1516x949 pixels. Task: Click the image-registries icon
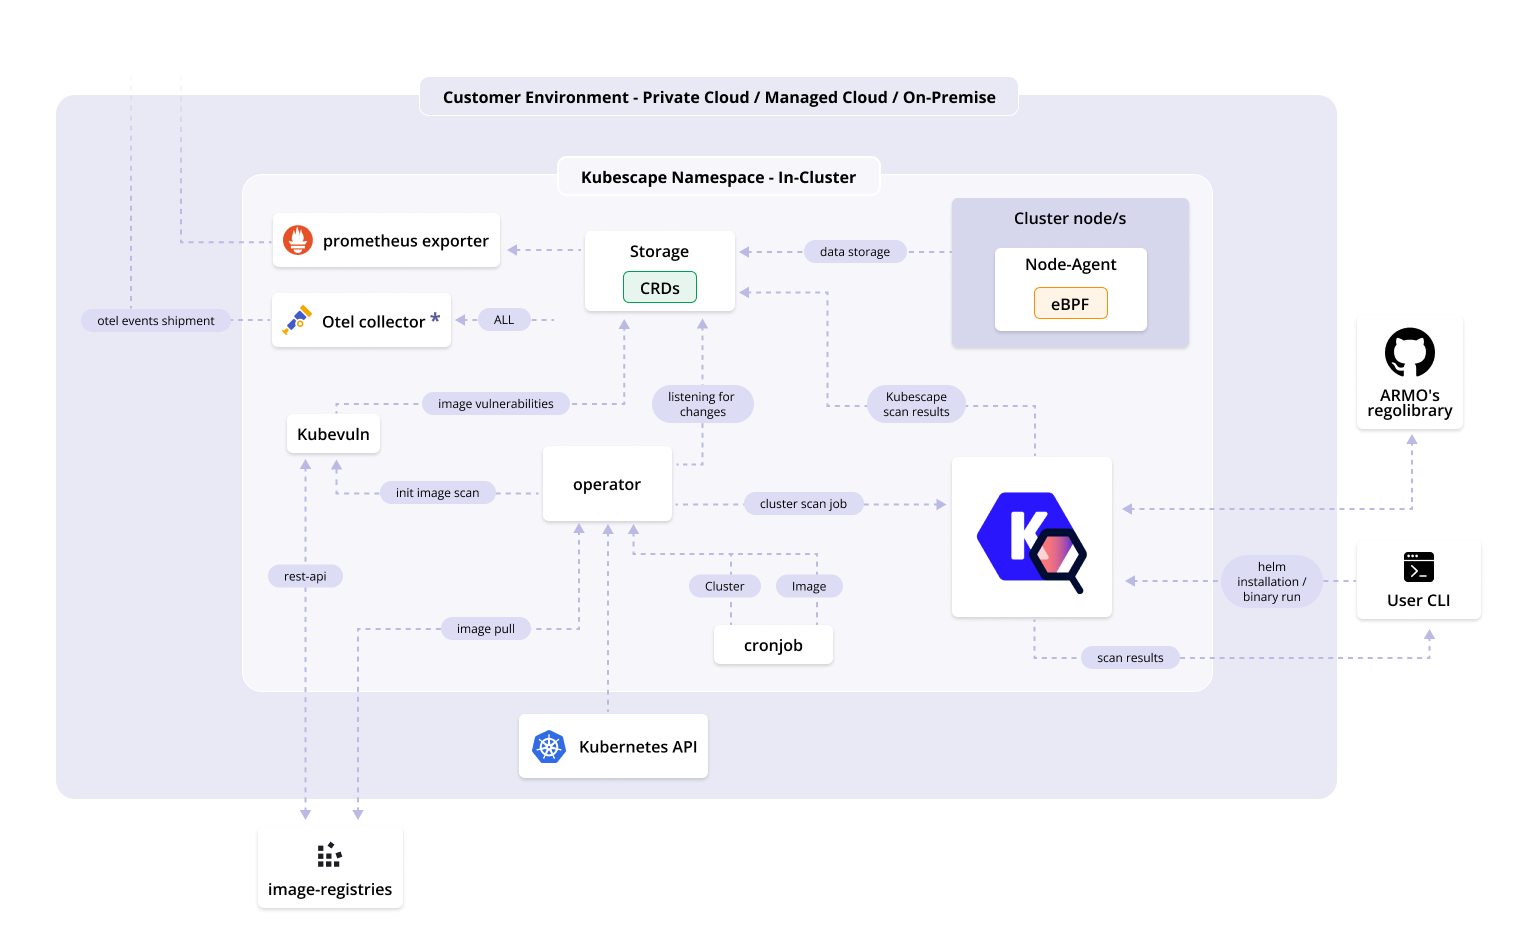(329, 855)
